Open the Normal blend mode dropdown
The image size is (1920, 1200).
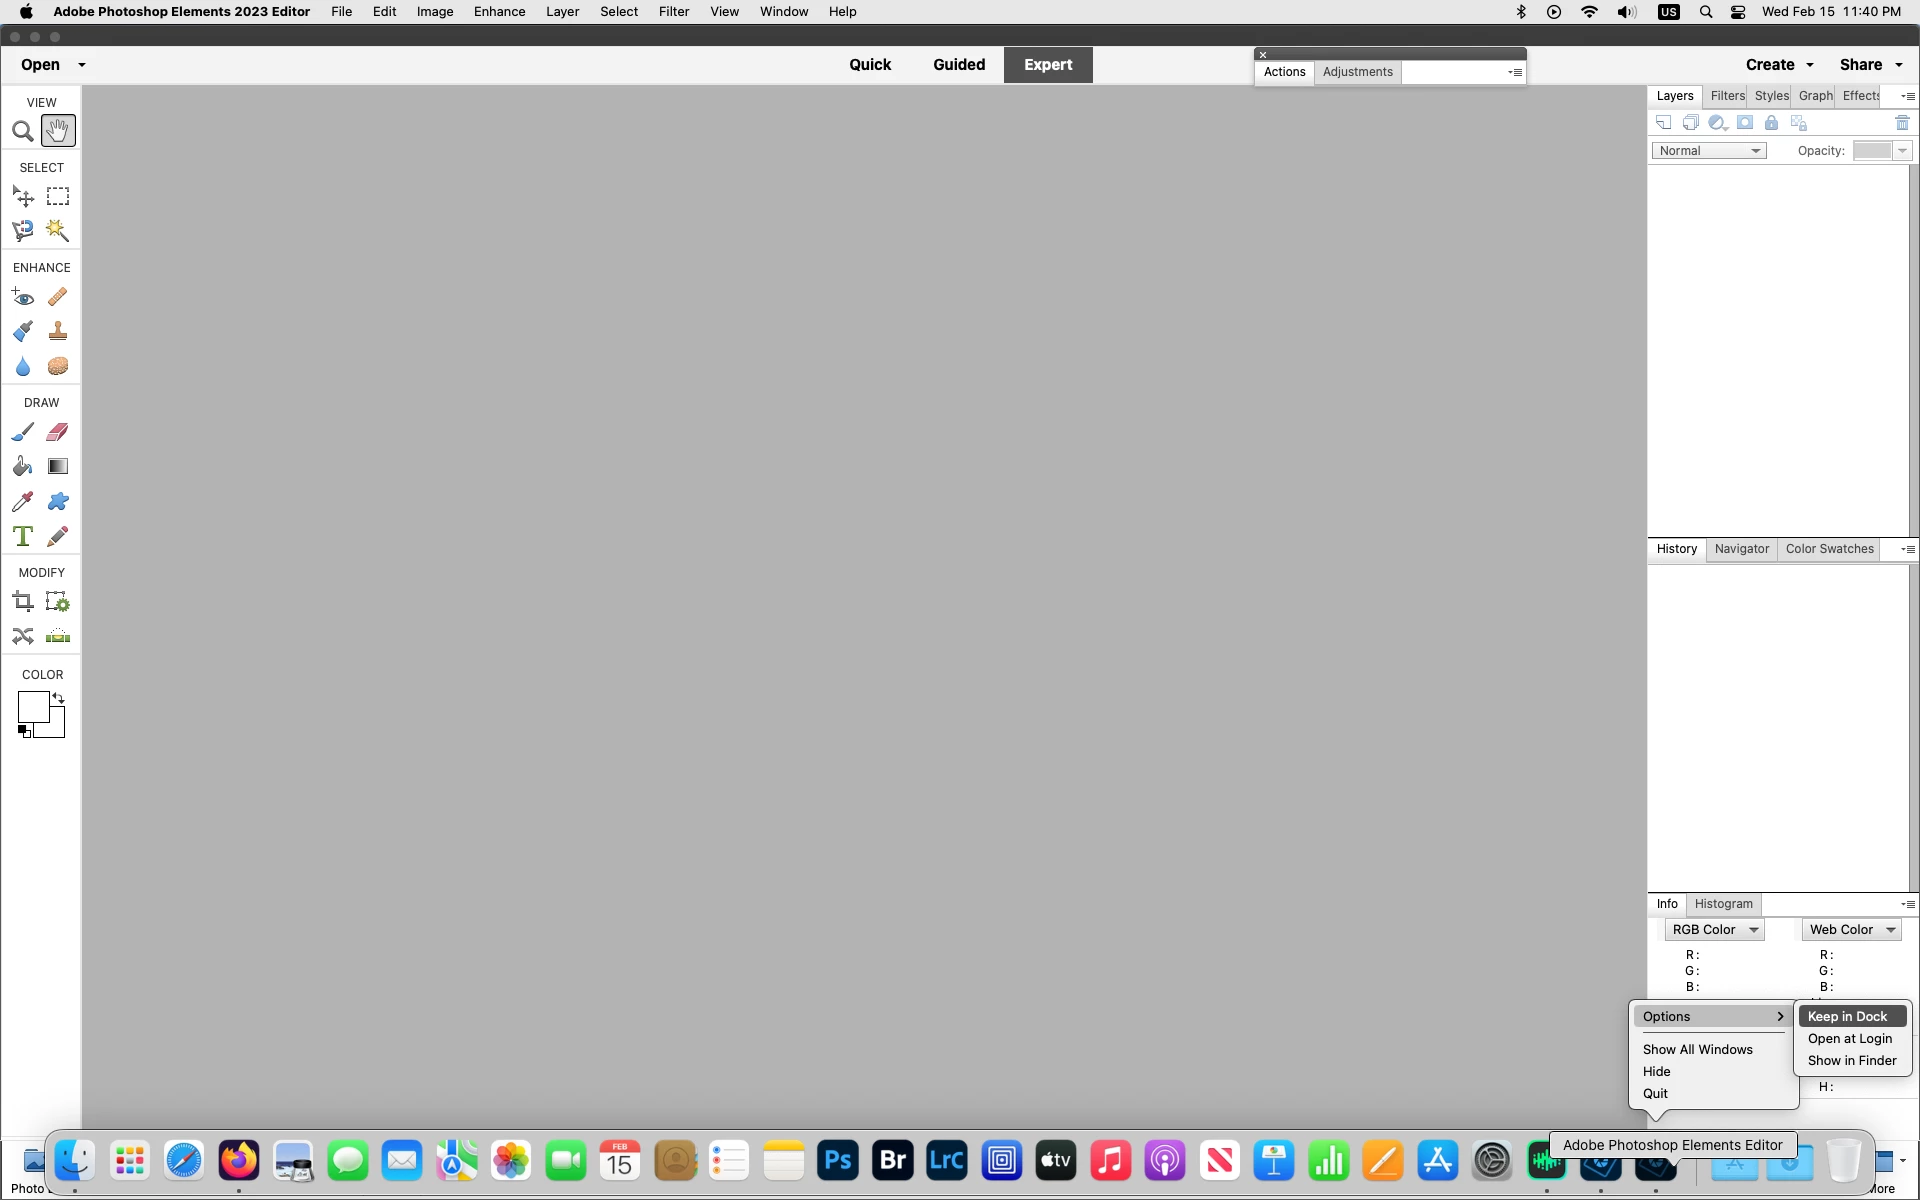pyautogui.click(x=1709, y=151)
